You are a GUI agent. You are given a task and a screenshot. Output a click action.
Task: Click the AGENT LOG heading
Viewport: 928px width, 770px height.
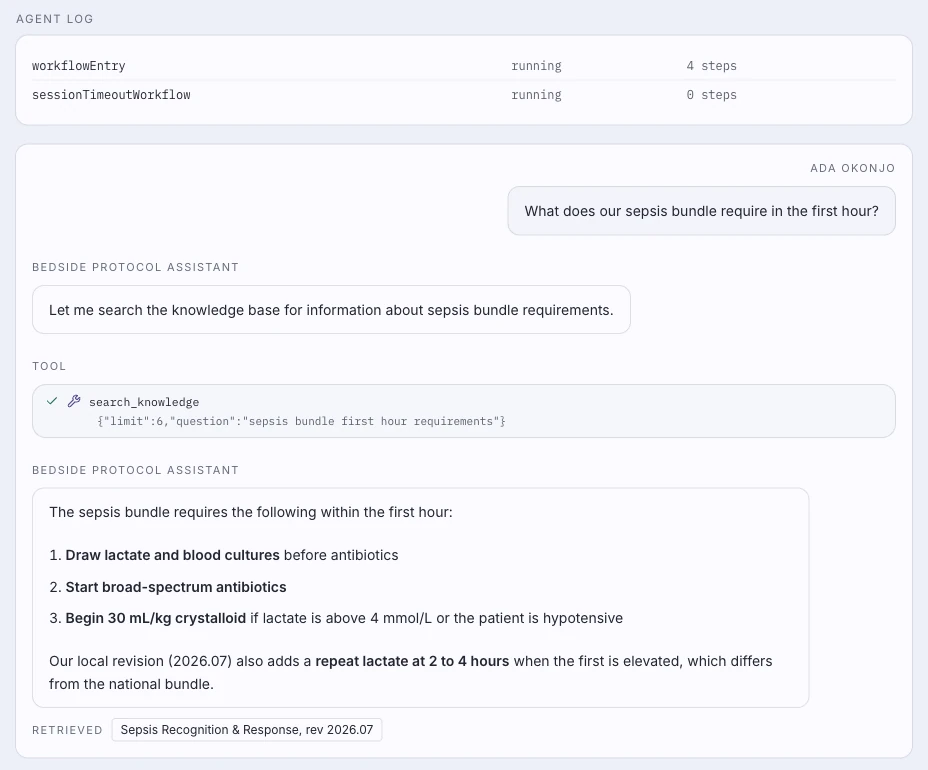coord(54,19)
